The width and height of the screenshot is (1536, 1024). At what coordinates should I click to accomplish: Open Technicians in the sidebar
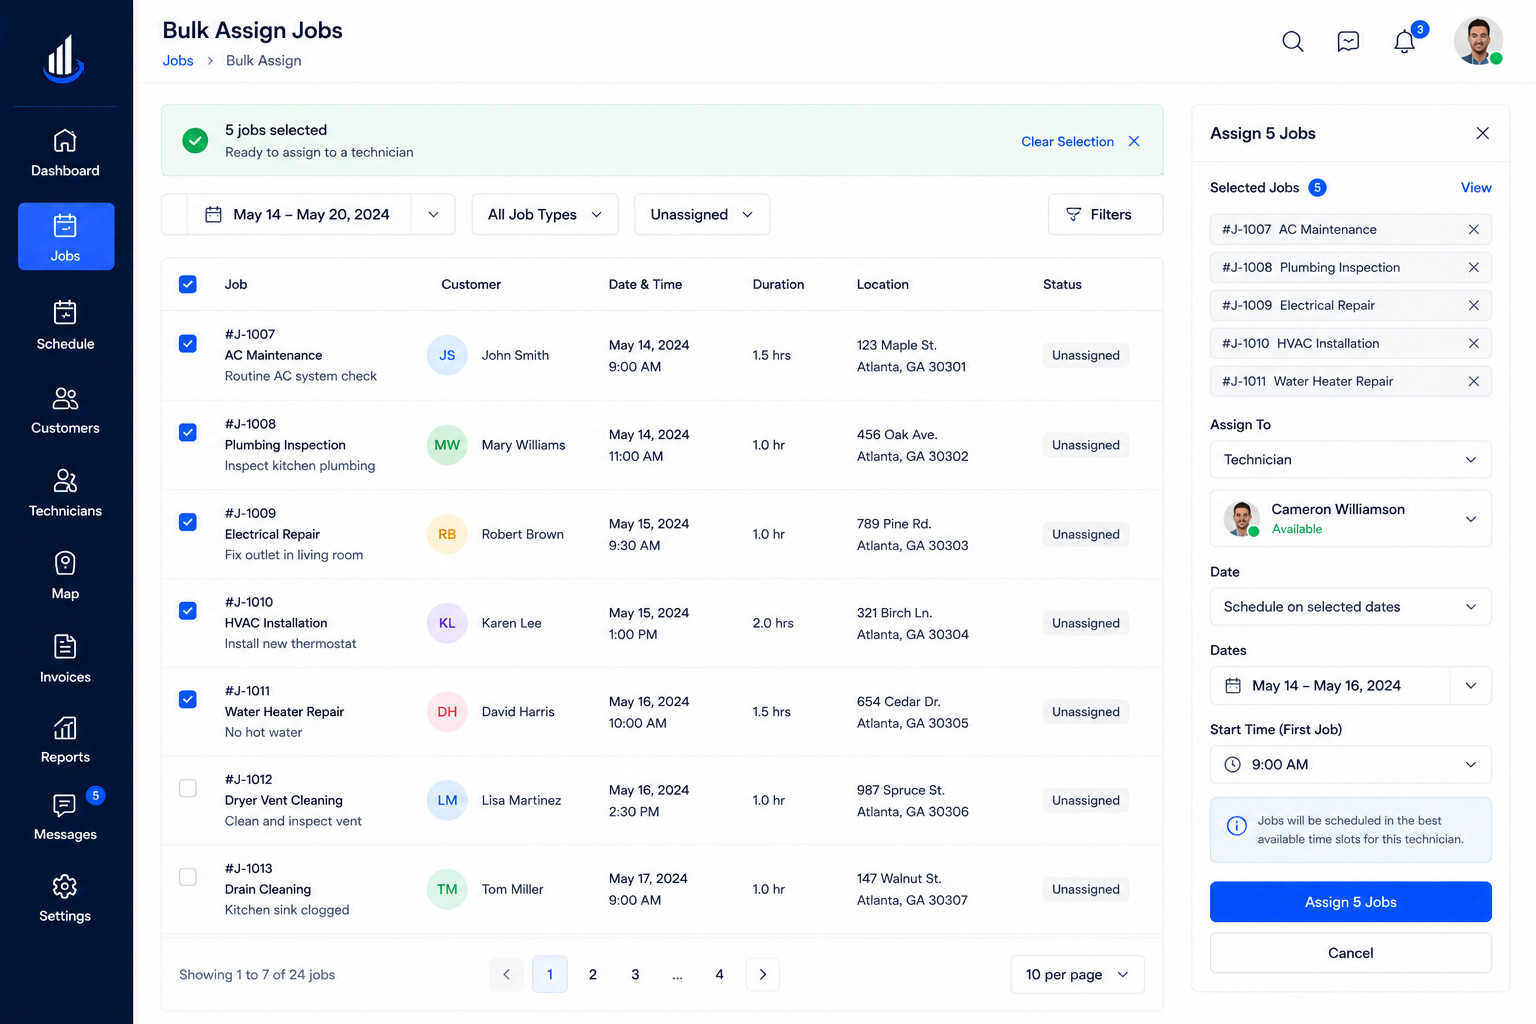[65, 493]
